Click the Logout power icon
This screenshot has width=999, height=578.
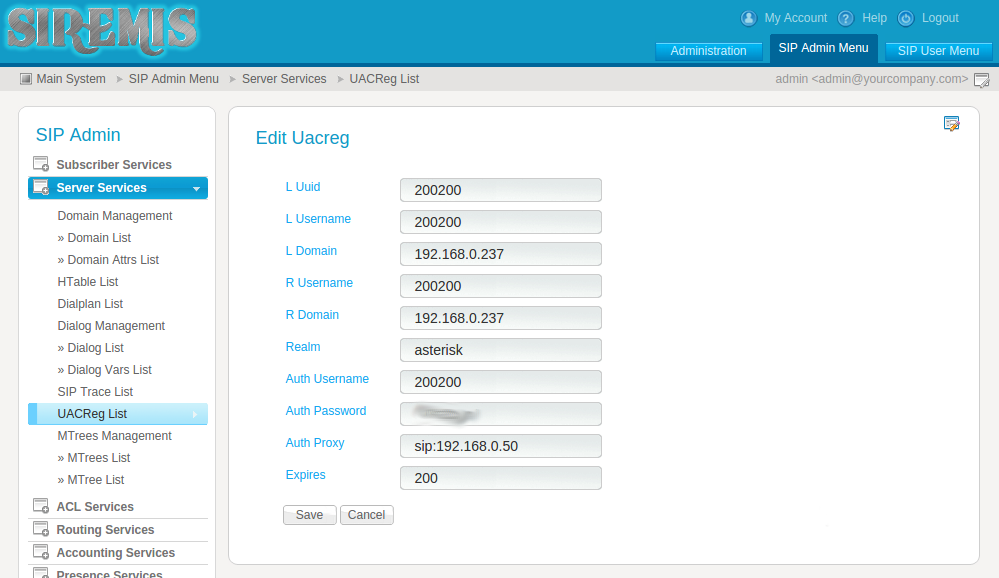point(905,18)
